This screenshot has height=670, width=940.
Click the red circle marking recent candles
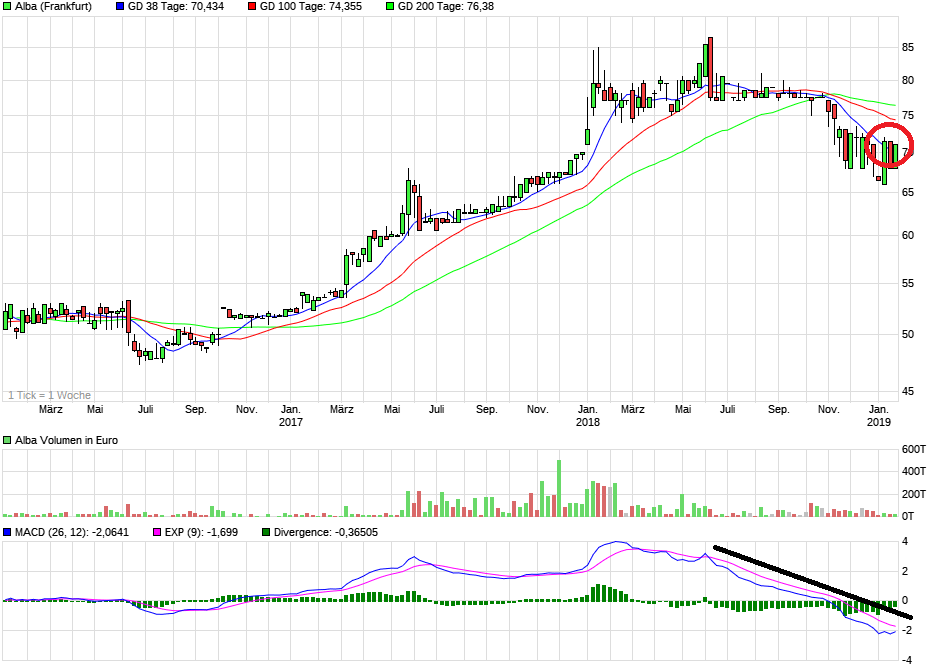(x=890, y=143)
